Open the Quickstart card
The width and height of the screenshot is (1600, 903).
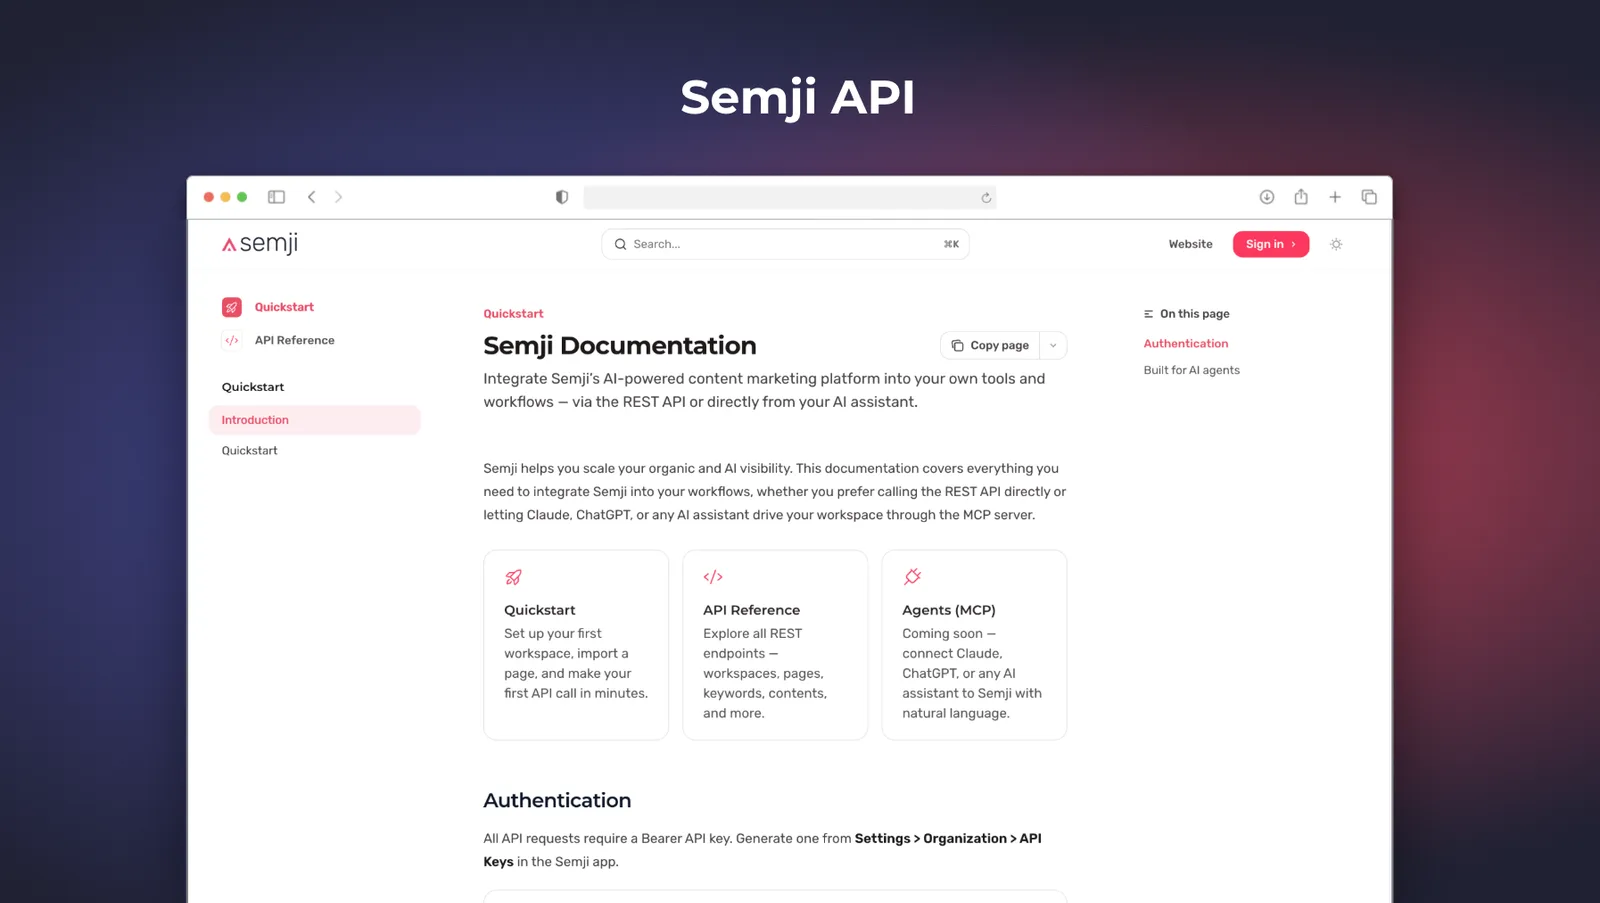tap(576, 645)
